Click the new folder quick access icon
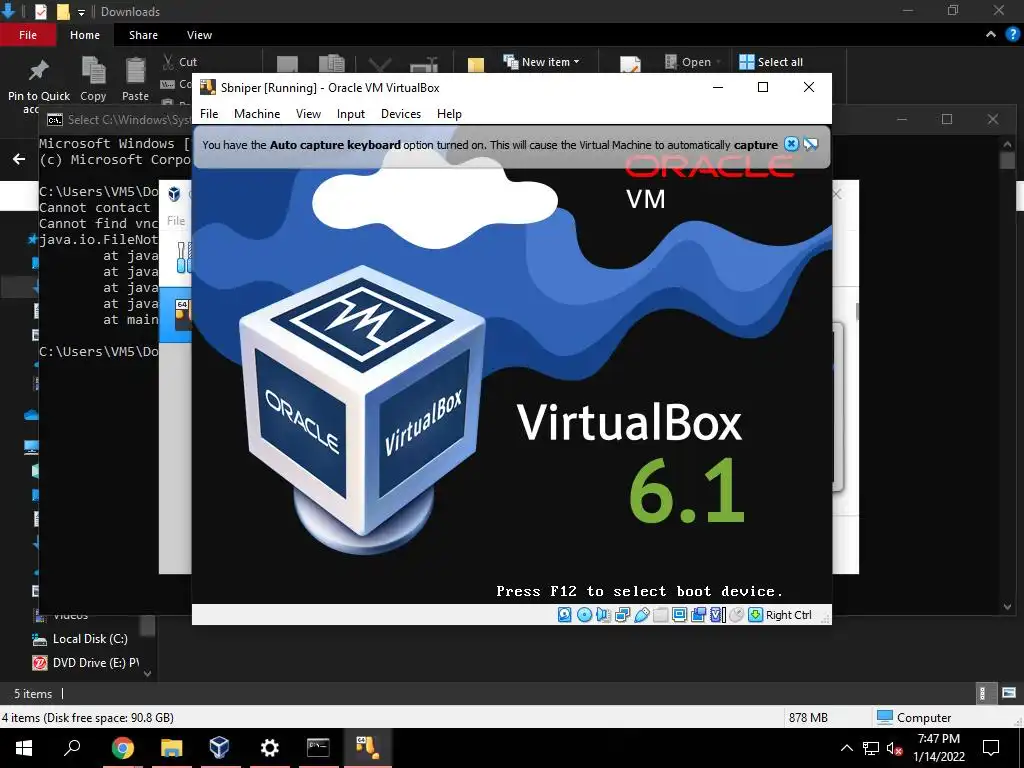This screenshot has width=1024, height=768. pyautogui.click(x=63, y=12)
